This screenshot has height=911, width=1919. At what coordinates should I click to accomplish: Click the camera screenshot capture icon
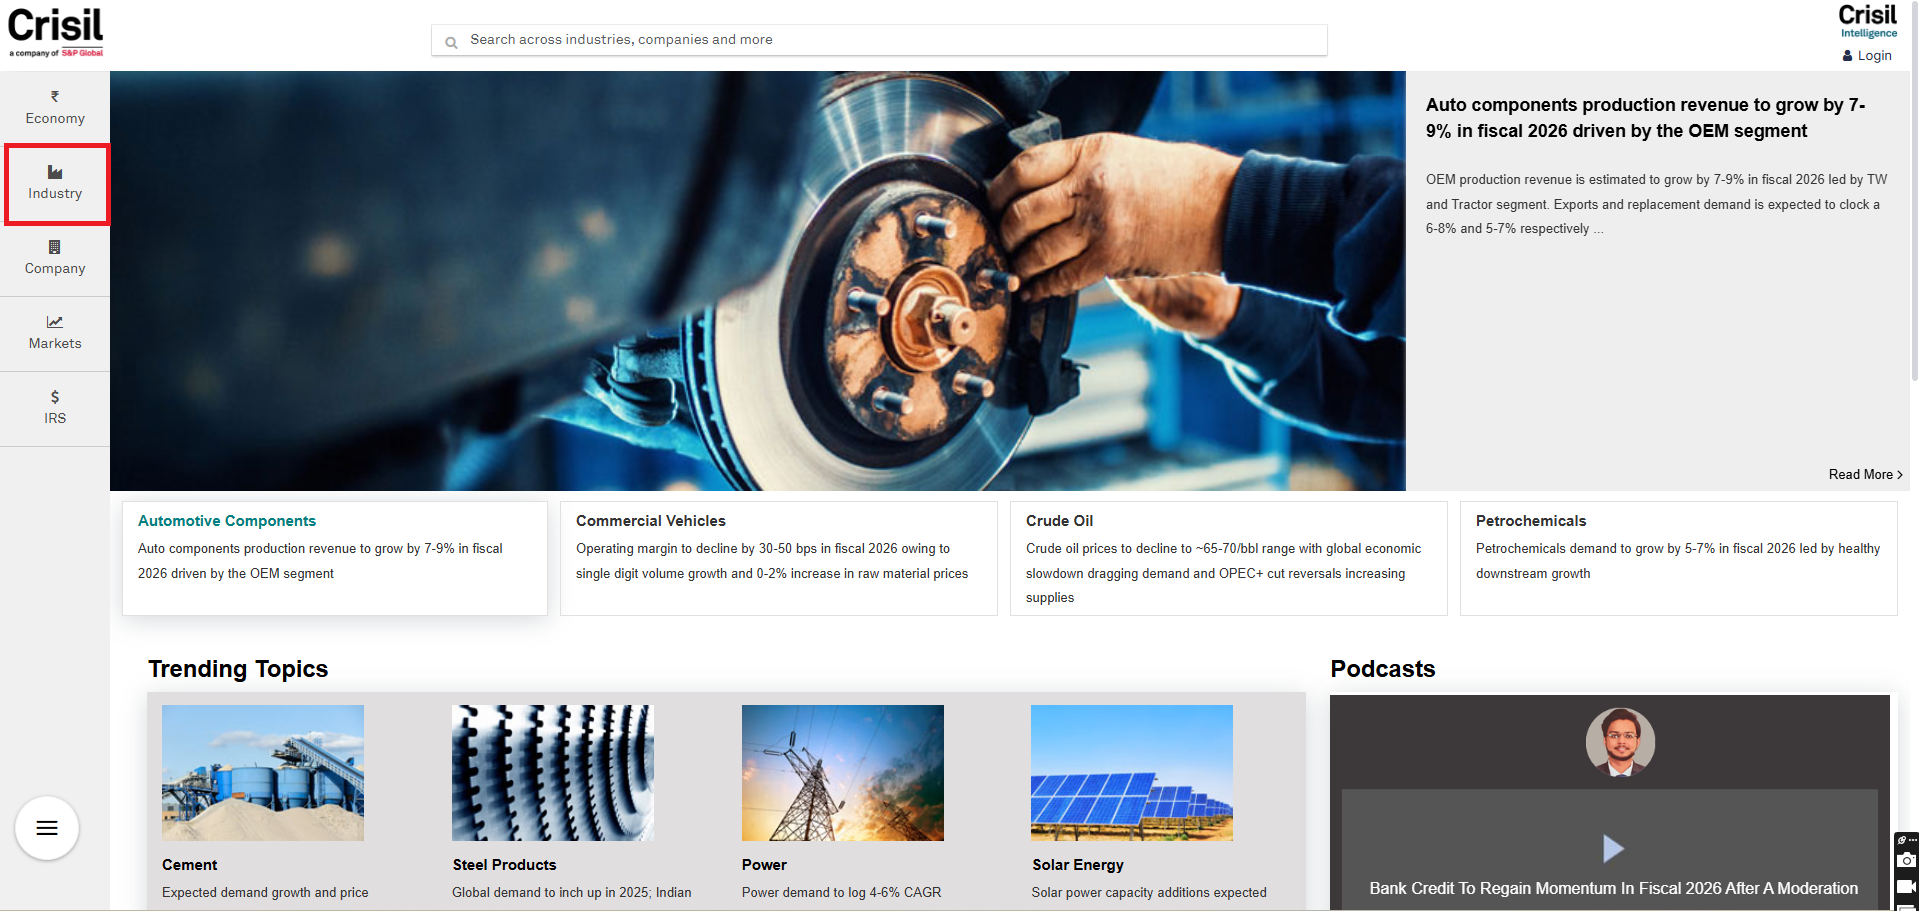(x=1906, y=861)
